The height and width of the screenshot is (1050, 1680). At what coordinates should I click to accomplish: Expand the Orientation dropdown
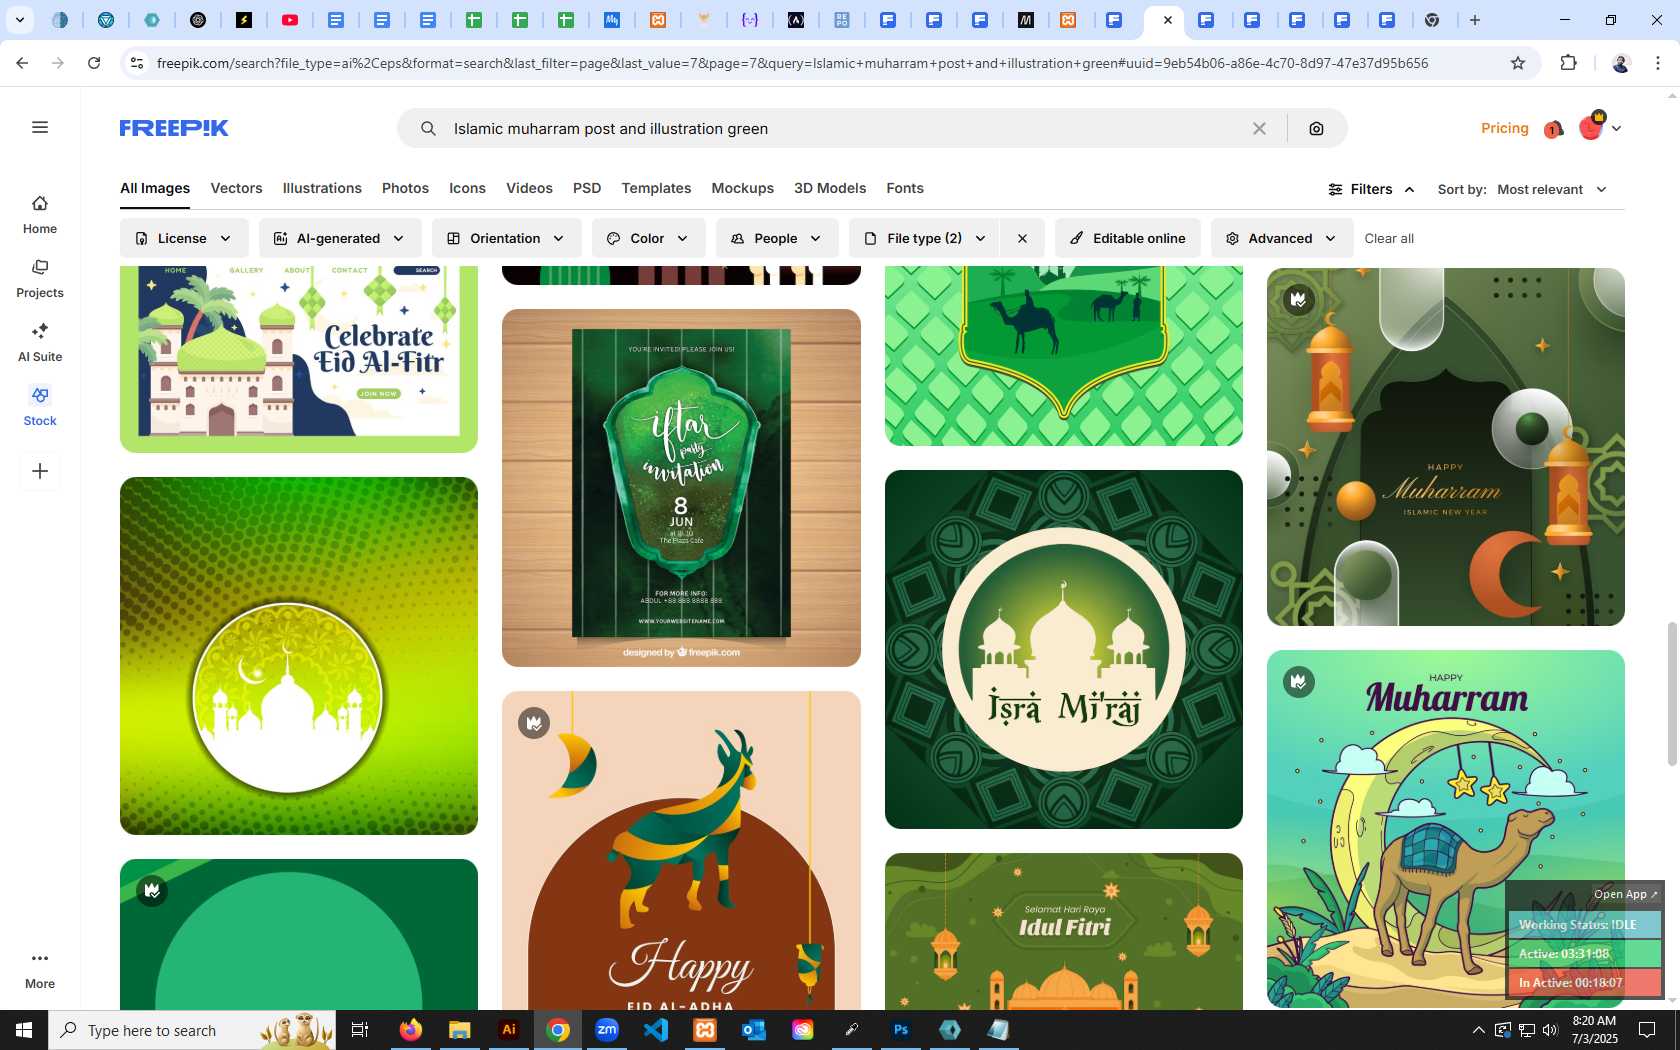(506, 238)
